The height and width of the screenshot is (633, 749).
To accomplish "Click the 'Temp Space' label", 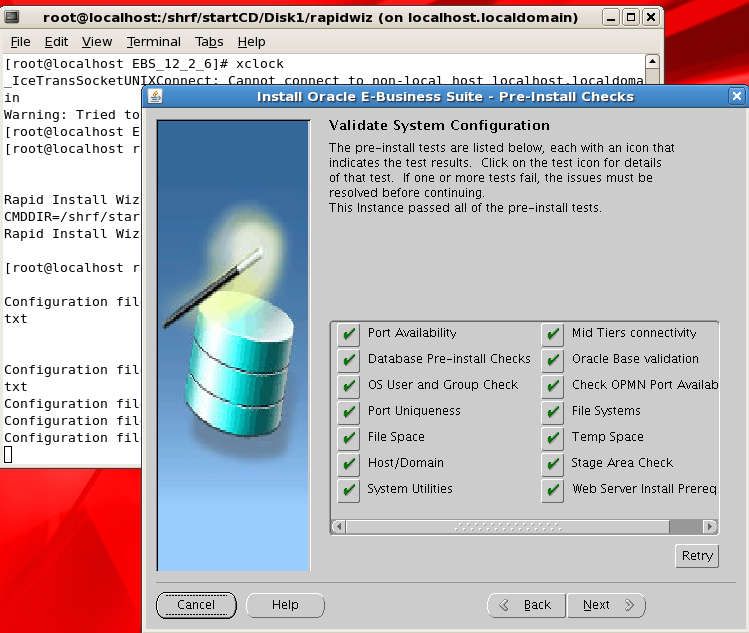I will pos(607,437).
